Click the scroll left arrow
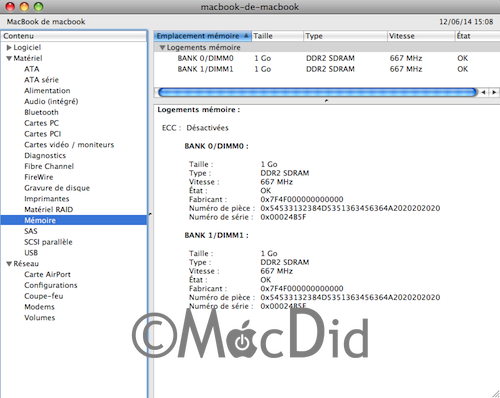The width and height of the screenshot is (500, 398). 483,92
